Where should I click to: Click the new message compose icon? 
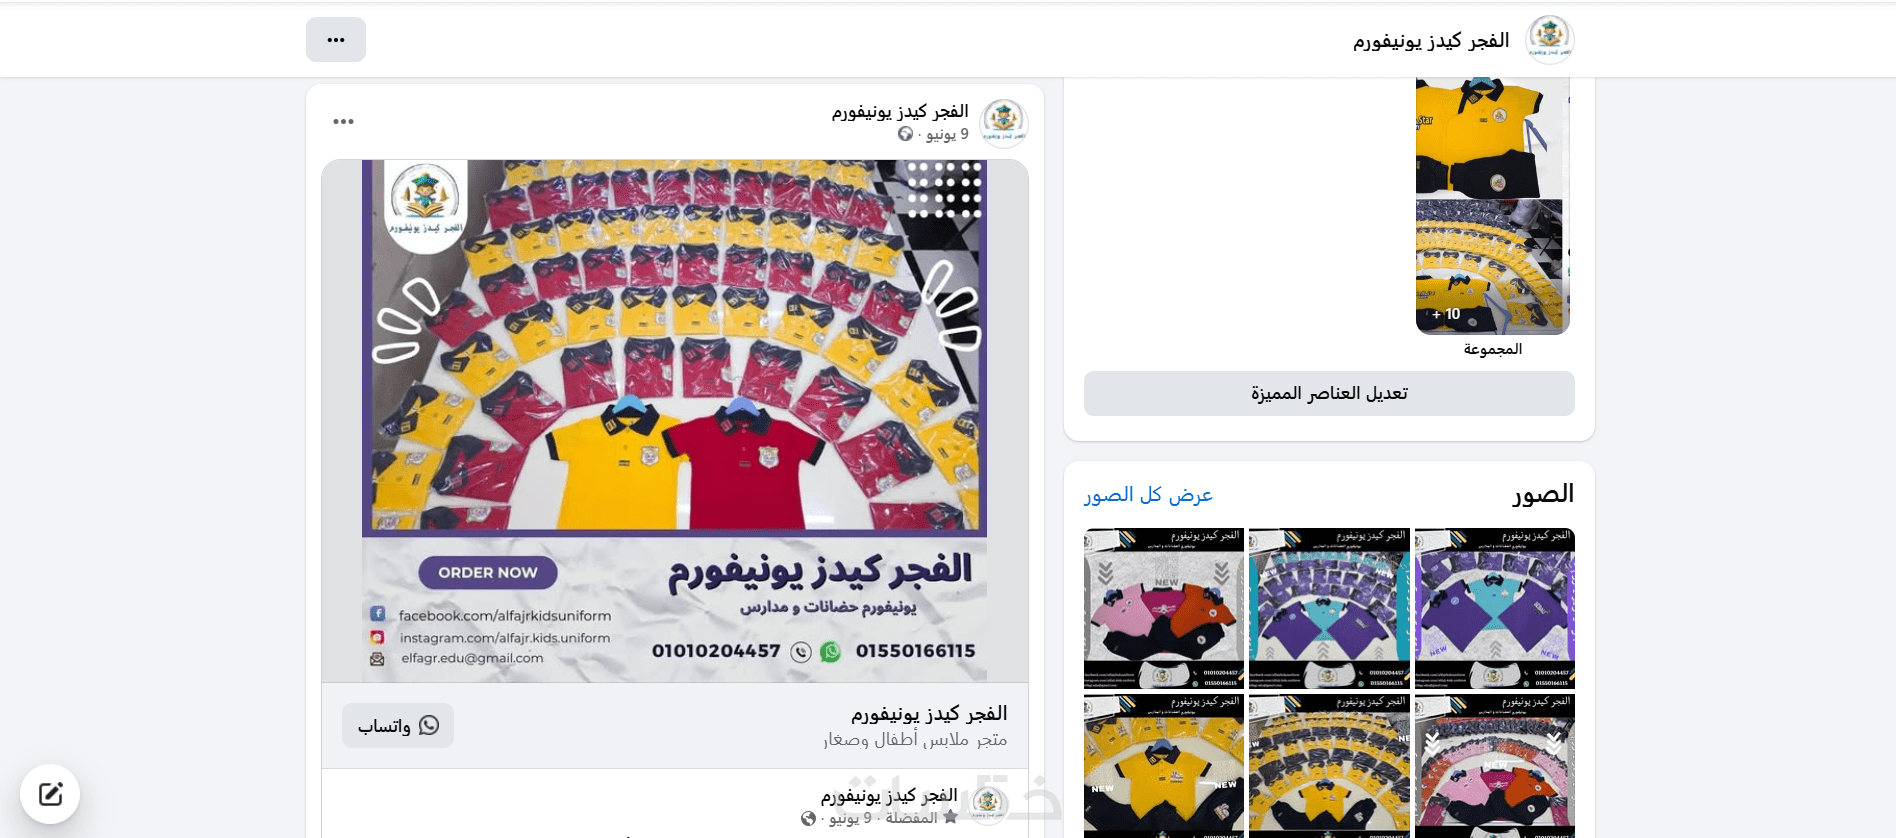(x=50, y=794)
